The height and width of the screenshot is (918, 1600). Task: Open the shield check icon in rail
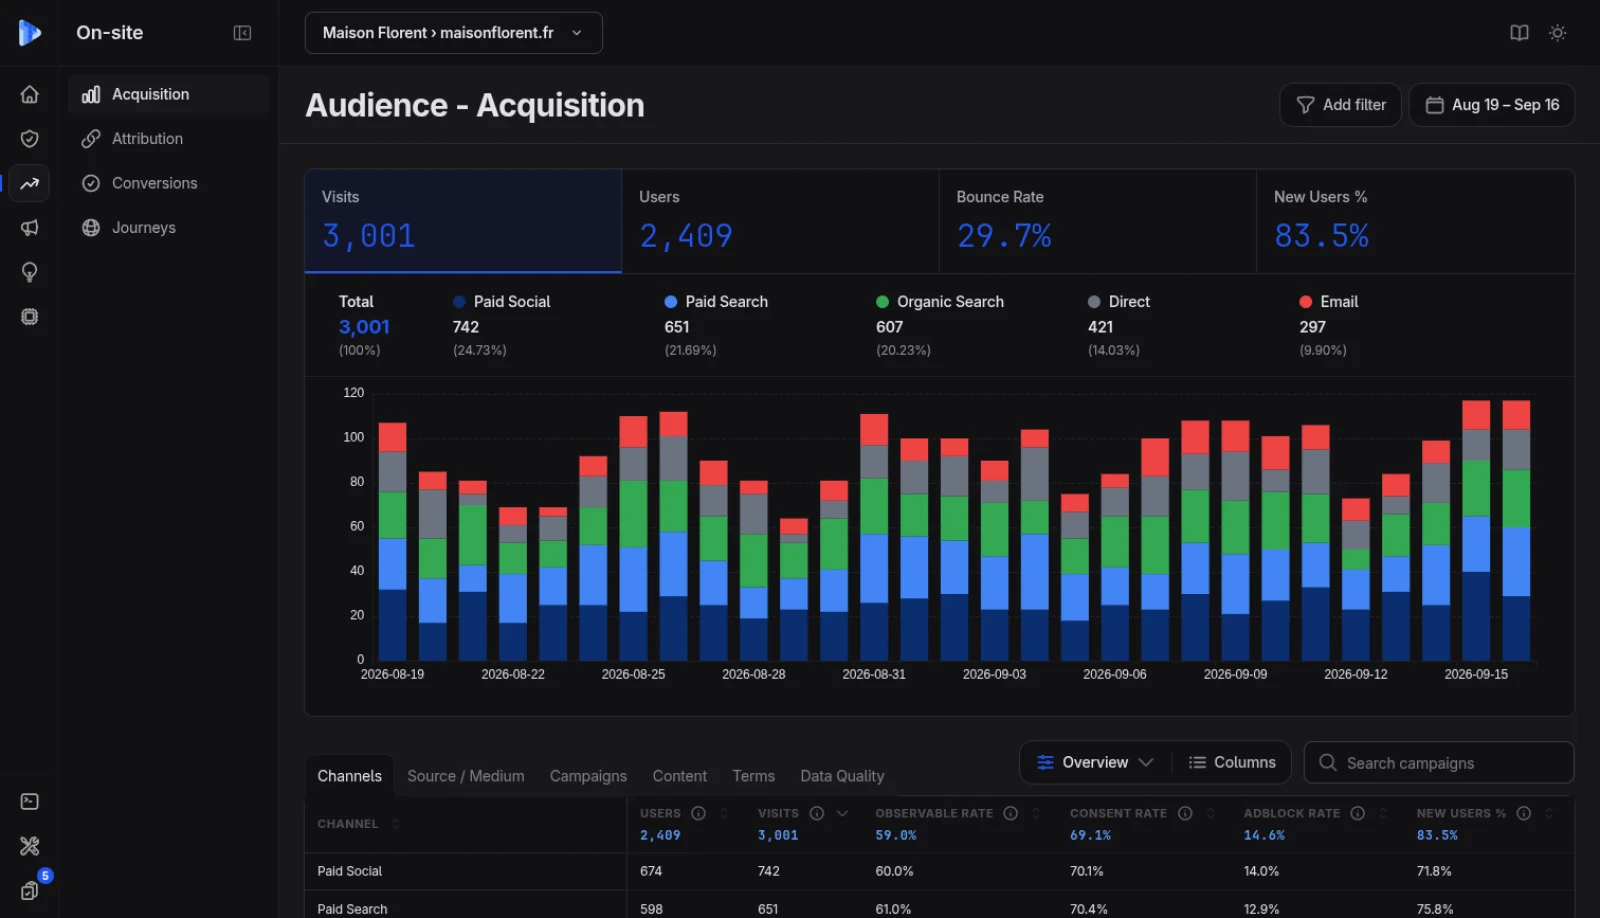30,139
